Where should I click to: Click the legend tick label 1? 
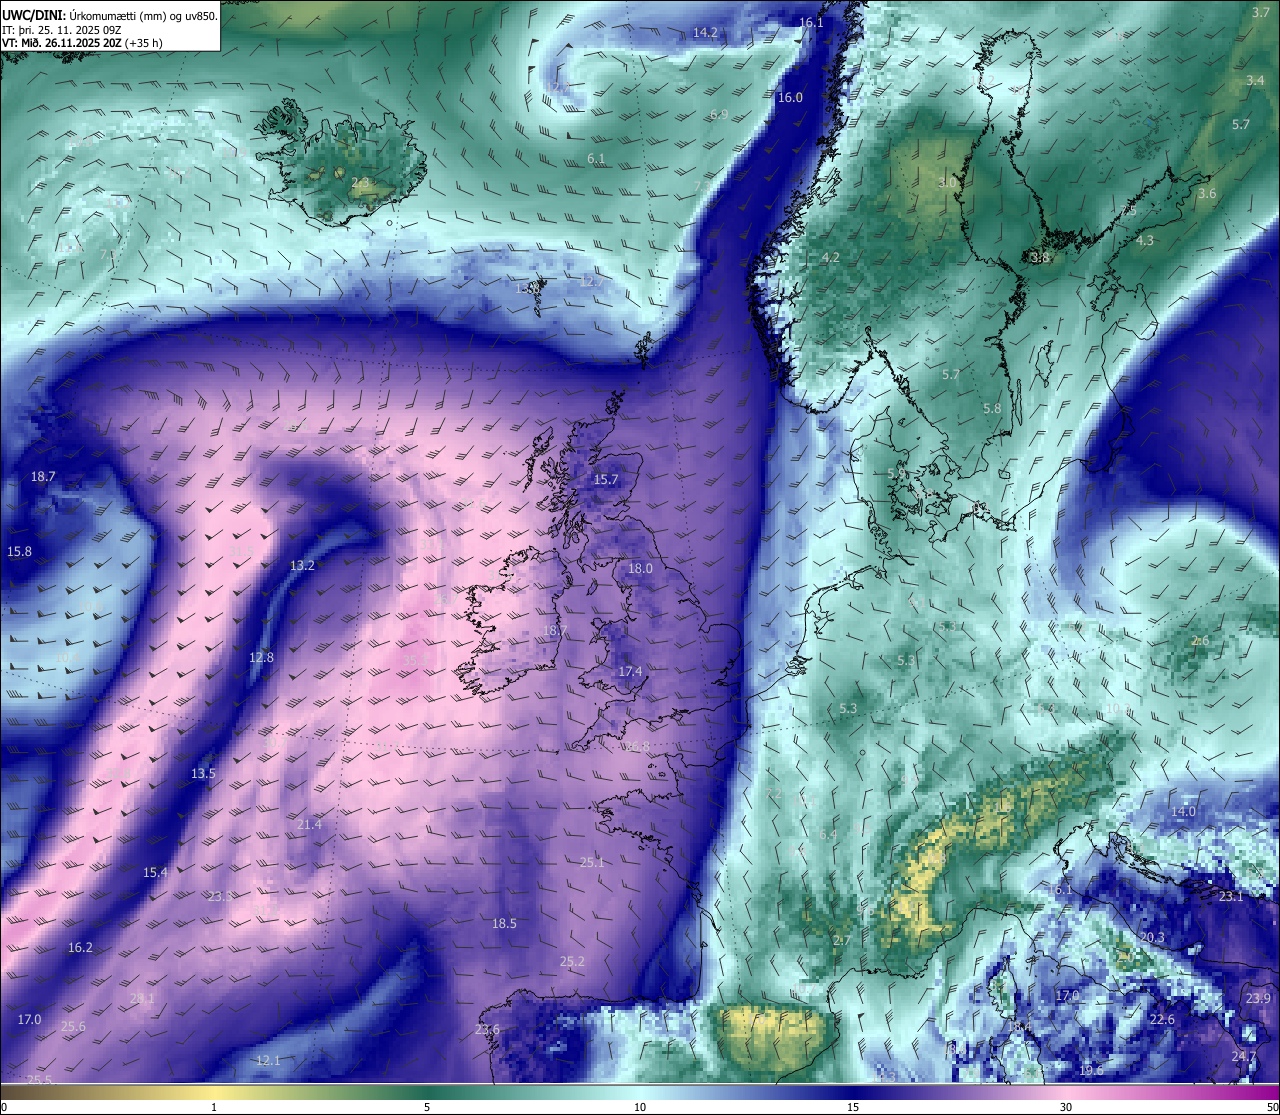[214, 1107]
